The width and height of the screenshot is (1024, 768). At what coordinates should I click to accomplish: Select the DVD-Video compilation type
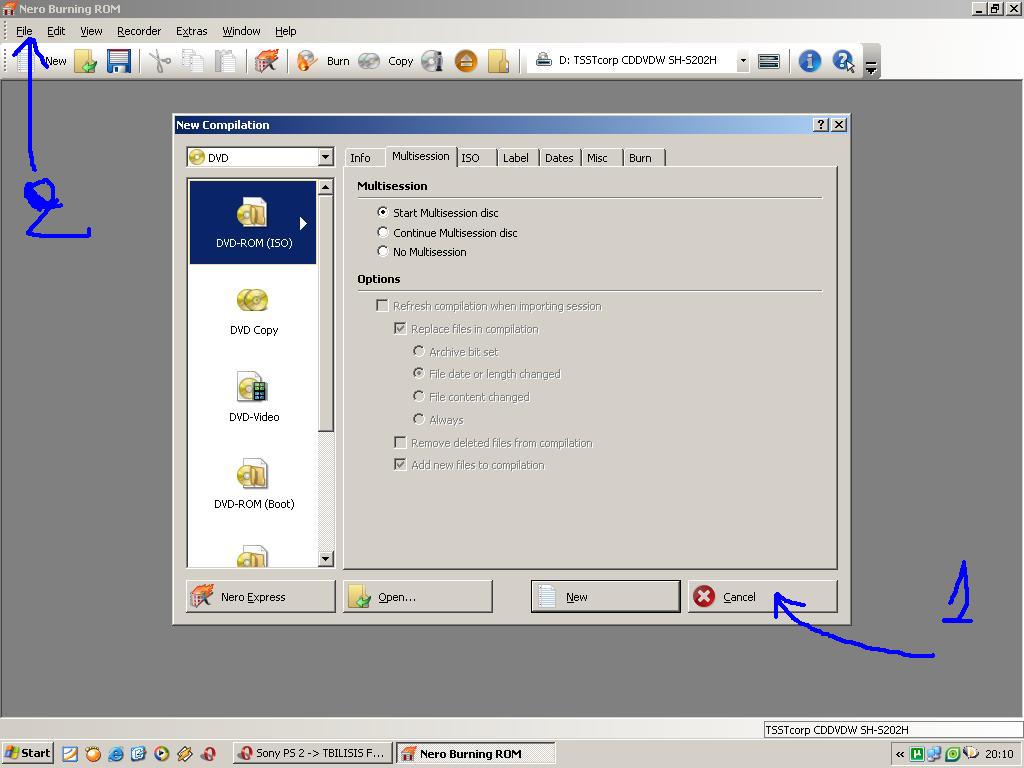[x=253, y=397]
